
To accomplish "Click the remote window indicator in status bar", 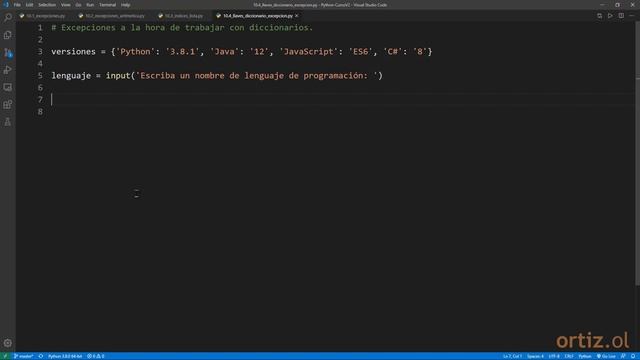I will pos(5,356).
